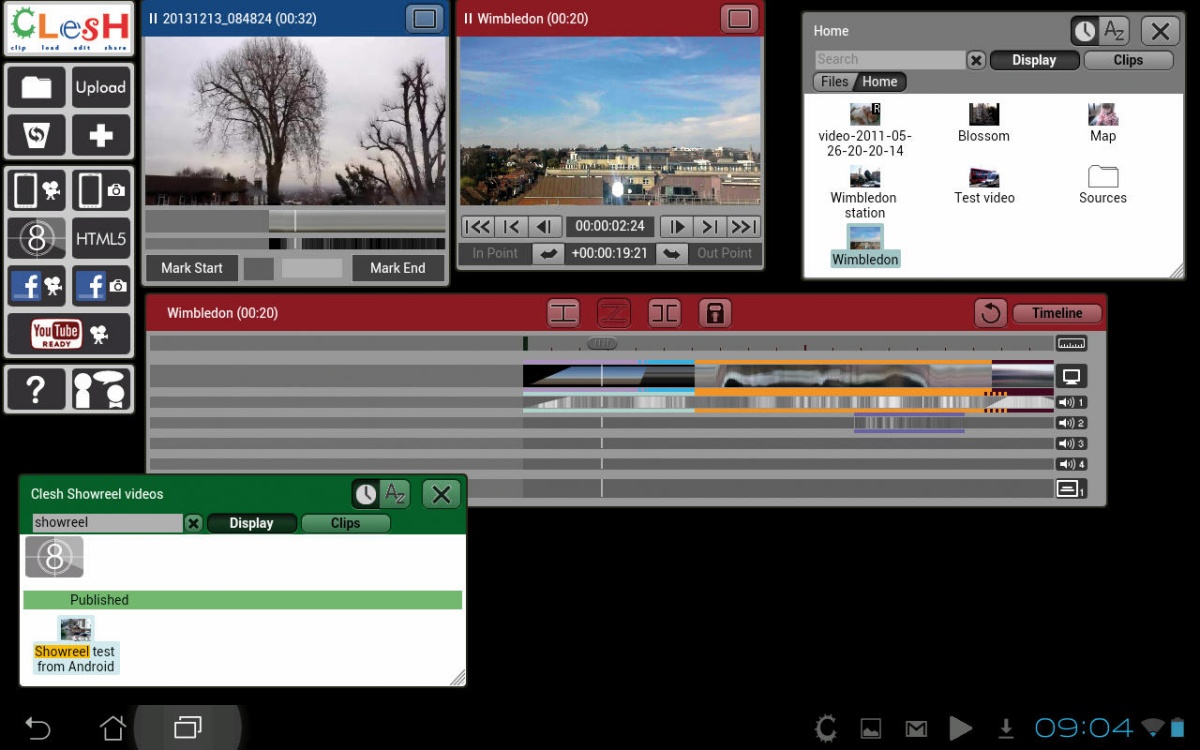
Task: Switch to Clips tab in Home panel
Action: 1128,60
